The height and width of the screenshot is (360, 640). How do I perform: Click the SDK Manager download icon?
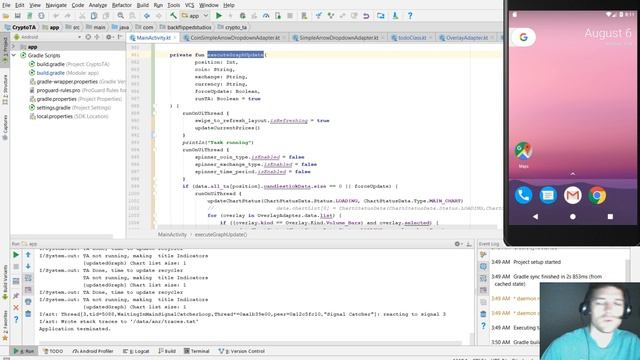(x=395, y=16)
